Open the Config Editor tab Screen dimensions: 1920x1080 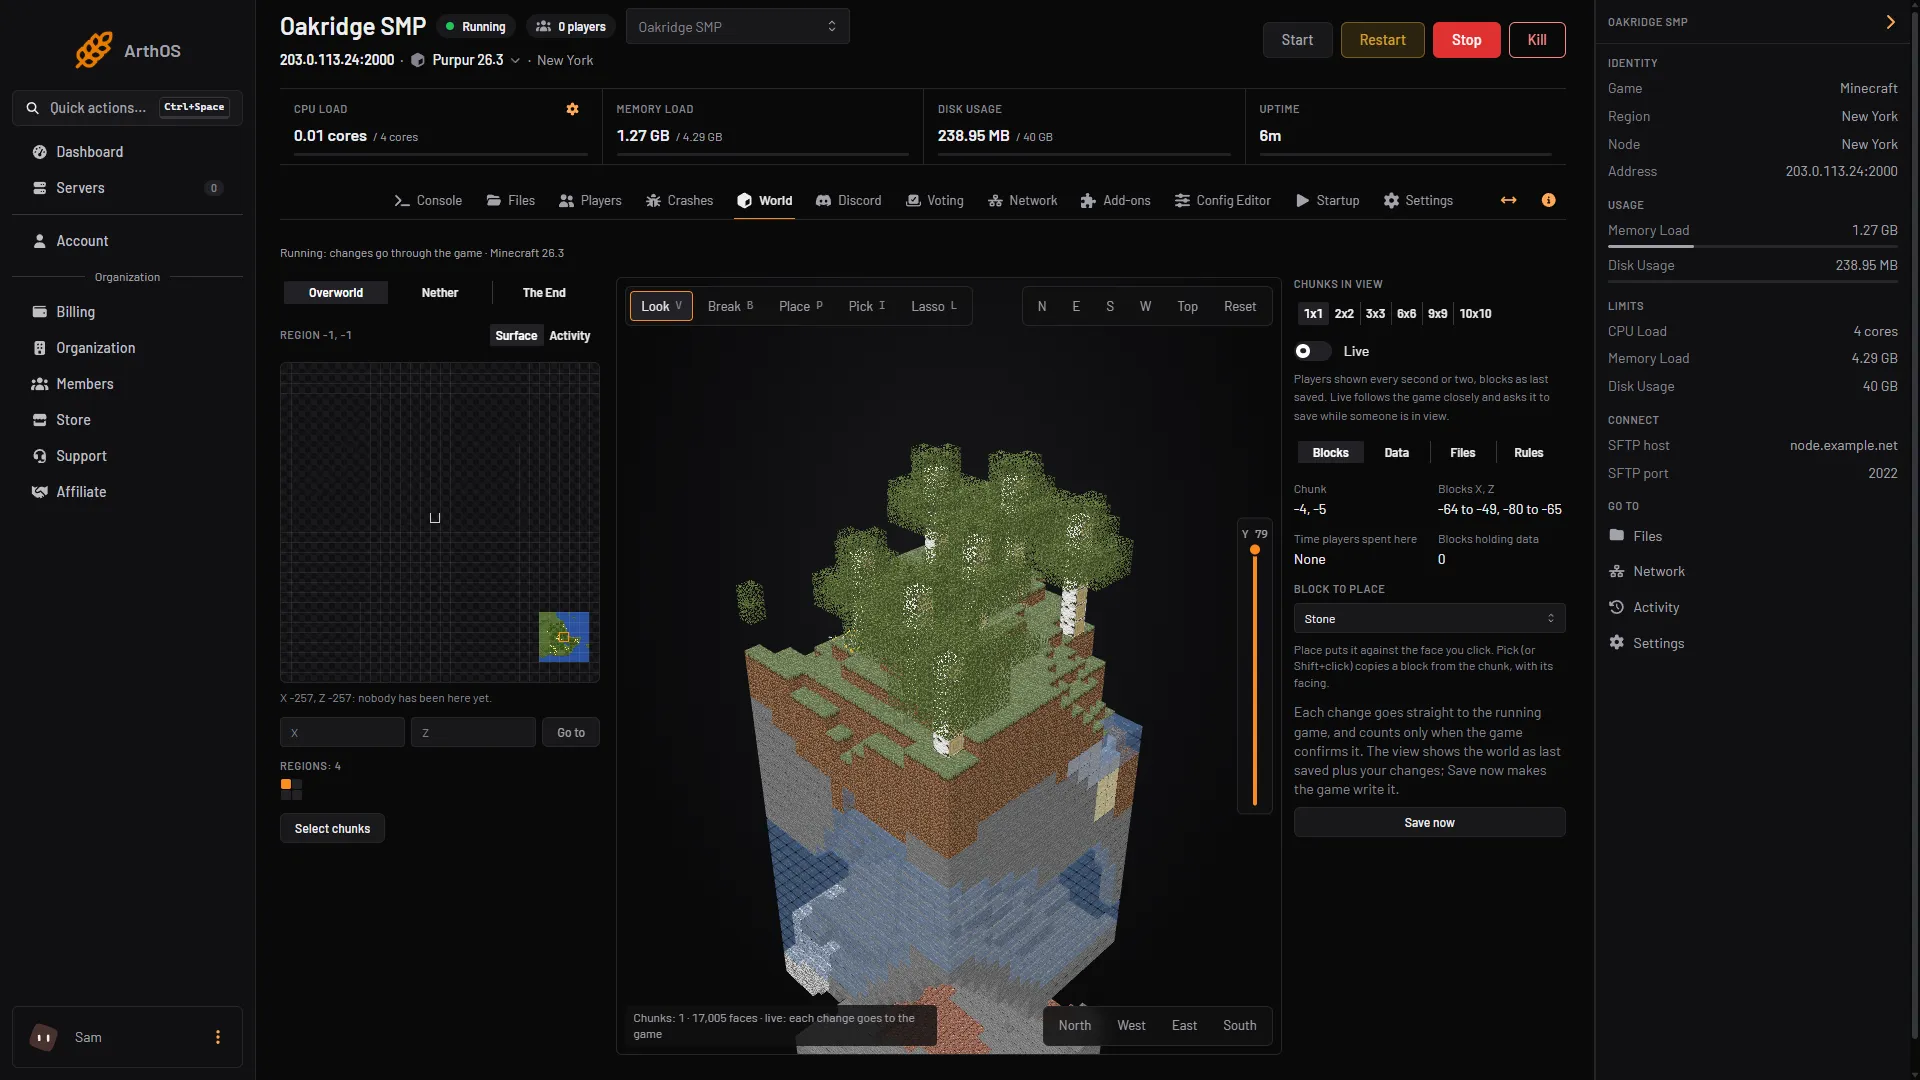click(x=1222, y=200)
